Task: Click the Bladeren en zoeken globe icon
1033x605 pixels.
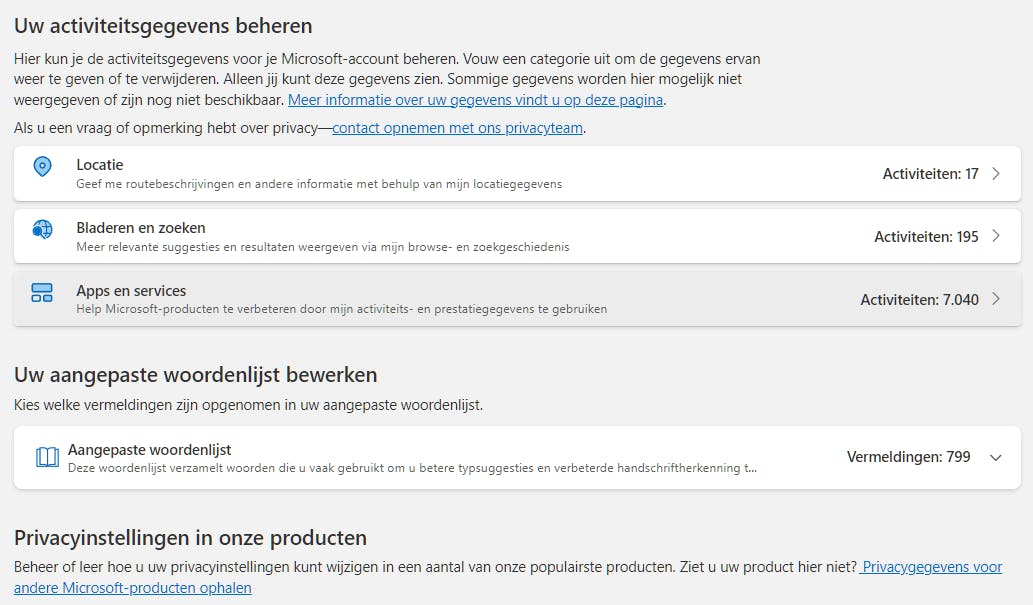Action: pos(42,230)
